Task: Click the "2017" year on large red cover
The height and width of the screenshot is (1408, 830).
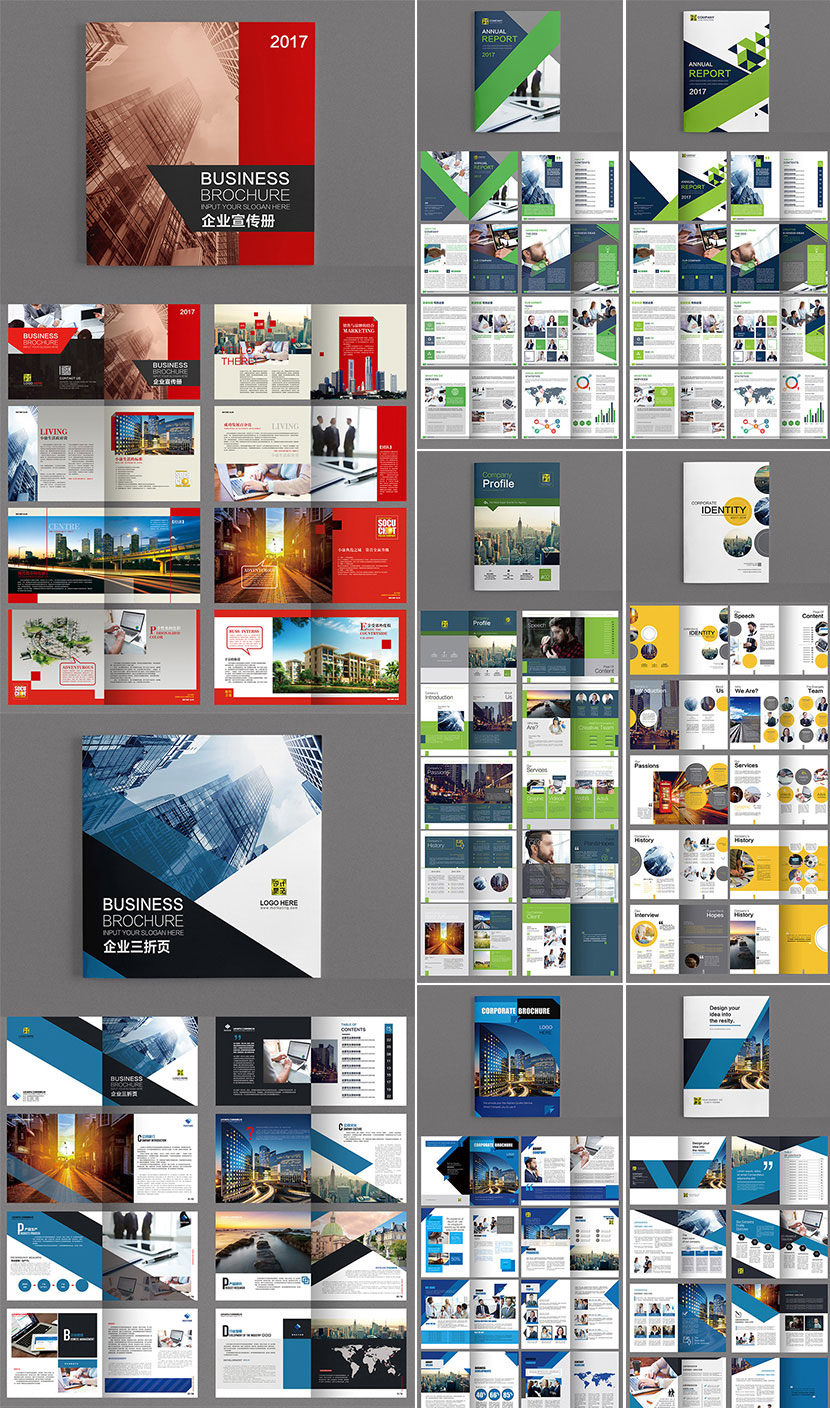Action: coord(289,42)
